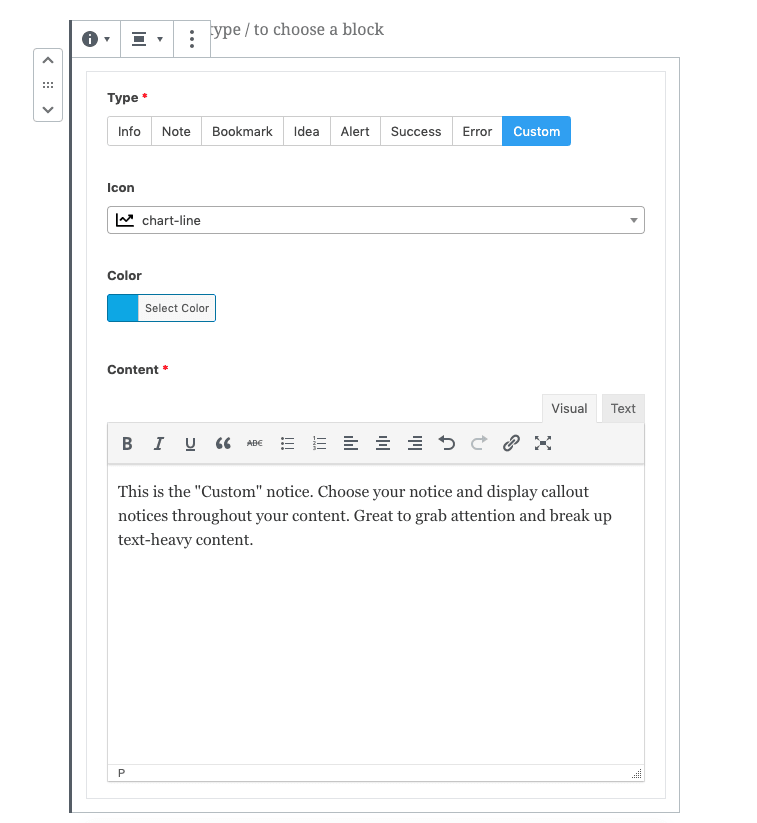The height and width of the screenshot is (823, 757).
Task: Insert or edit a link
Action: pos(511,444)
